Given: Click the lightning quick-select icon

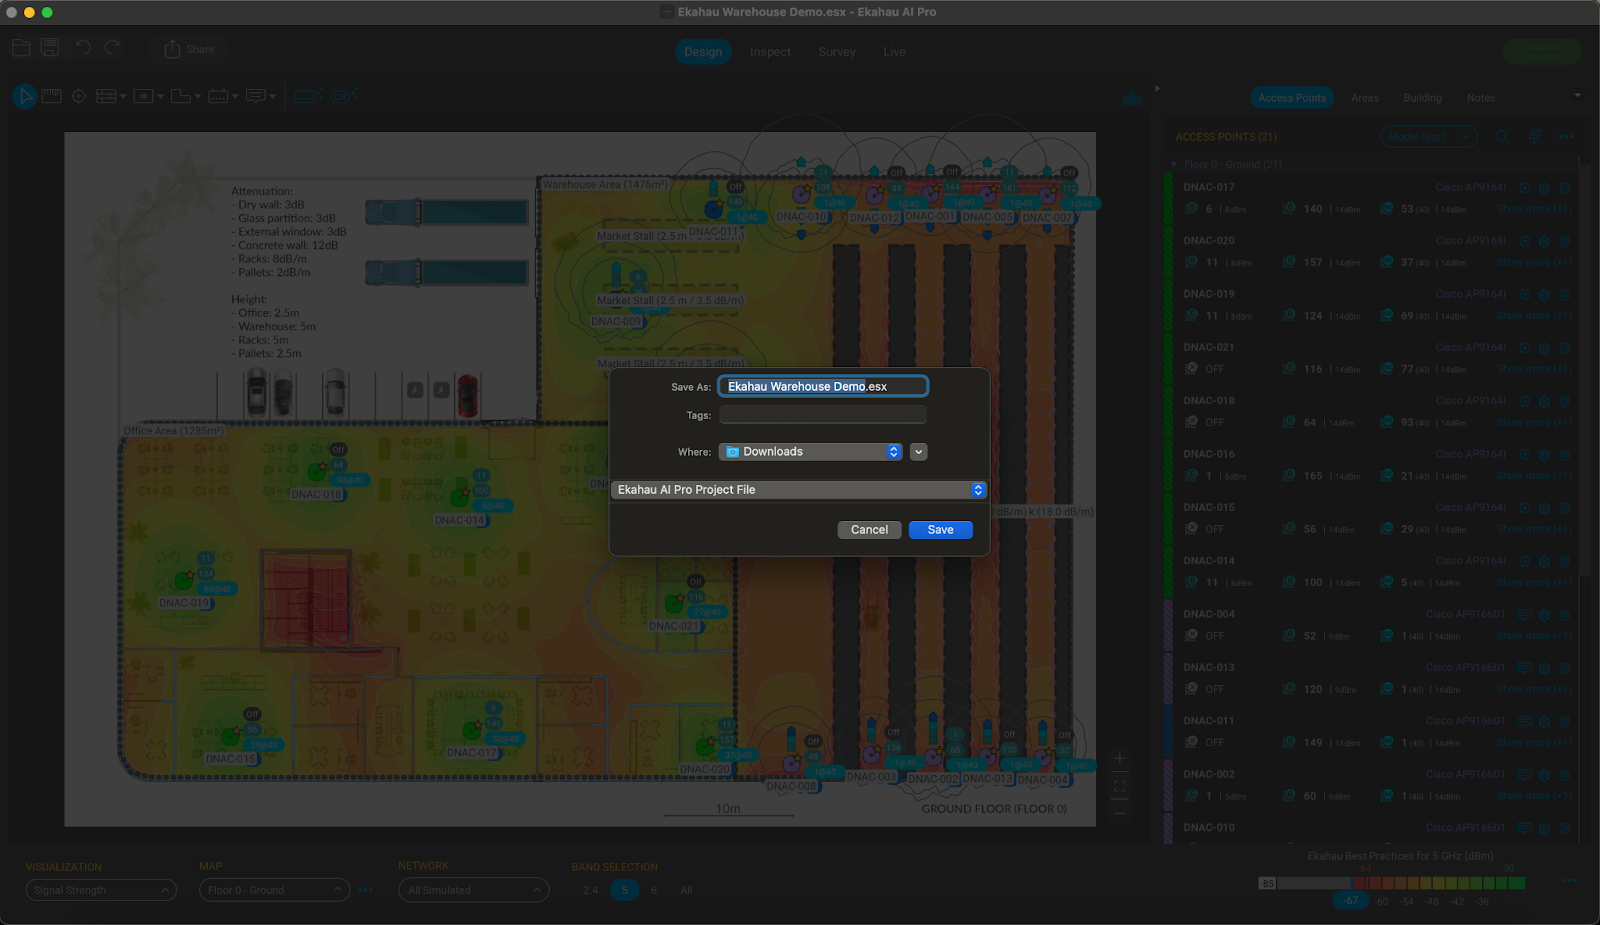Looking at the screenshot, I should [1534, 137].
